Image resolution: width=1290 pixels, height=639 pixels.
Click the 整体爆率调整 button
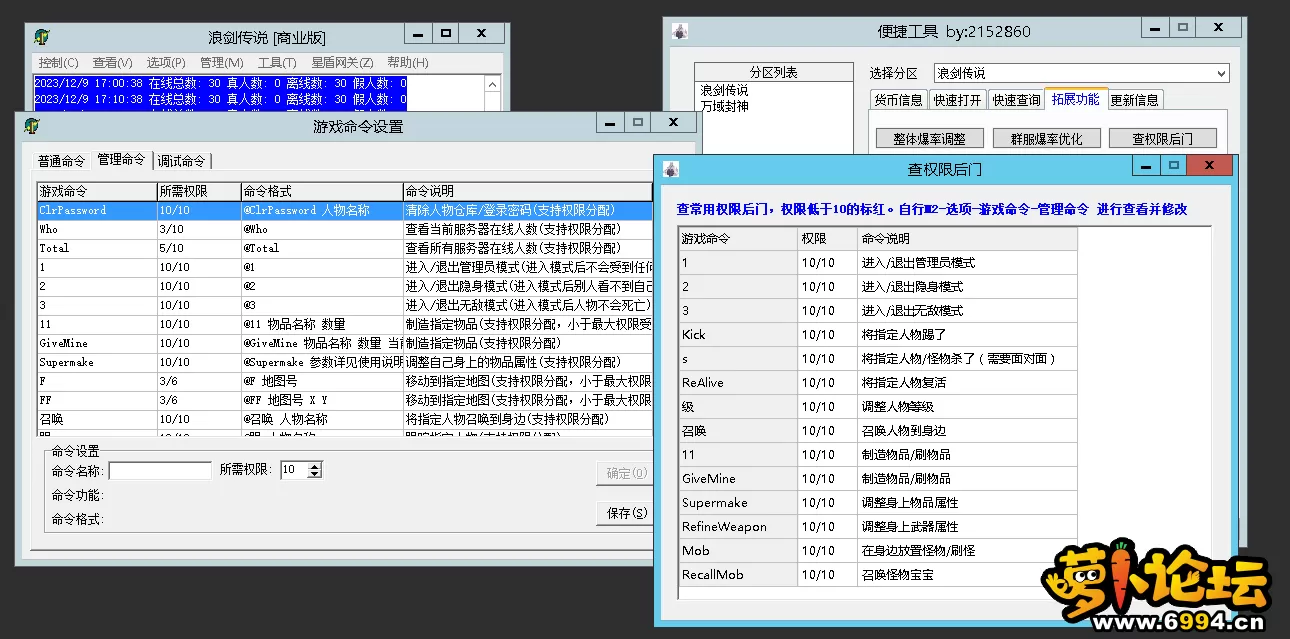pyautogui.click(x=930, y=139)
